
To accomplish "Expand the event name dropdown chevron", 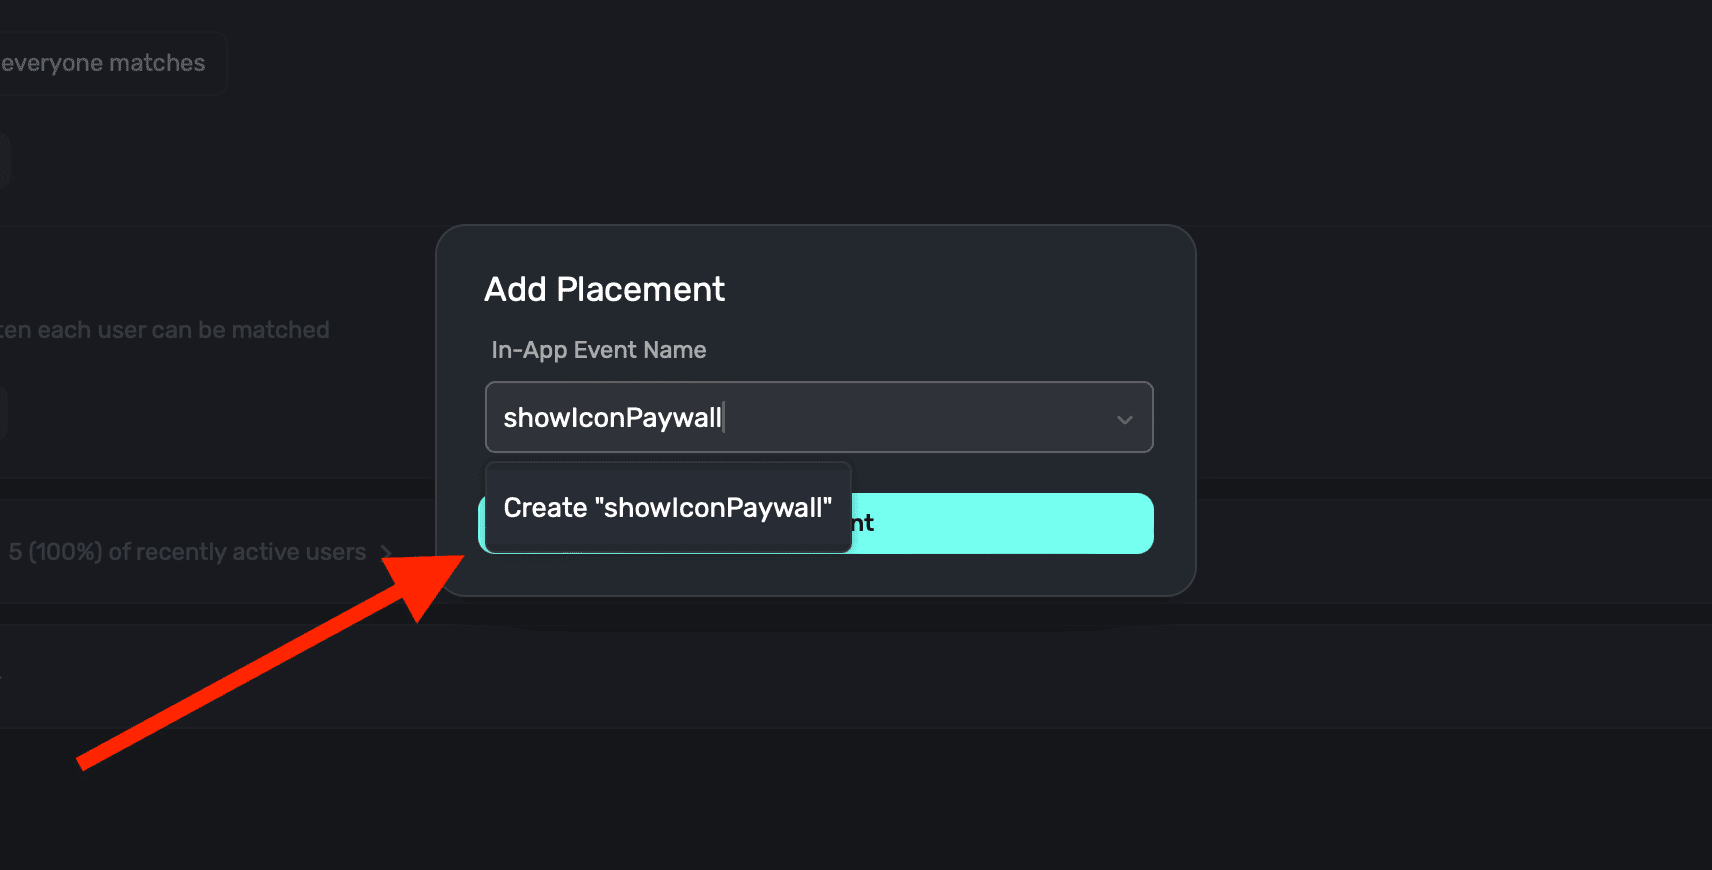I will point(1125,419).
